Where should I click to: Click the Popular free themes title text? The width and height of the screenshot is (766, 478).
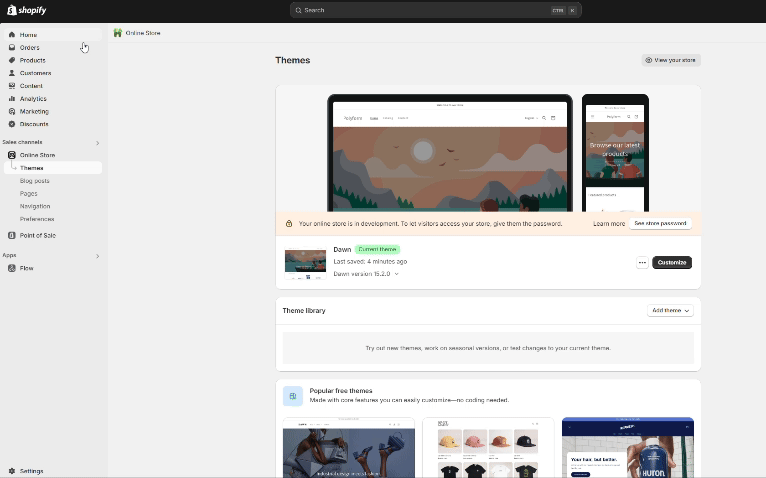pos(341,391)
